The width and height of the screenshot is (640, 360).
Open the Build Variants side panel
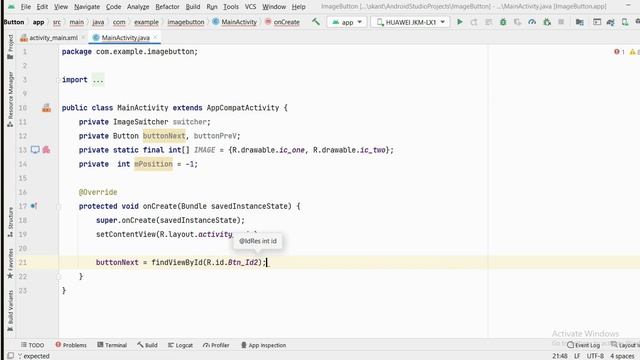pos(10,310)
